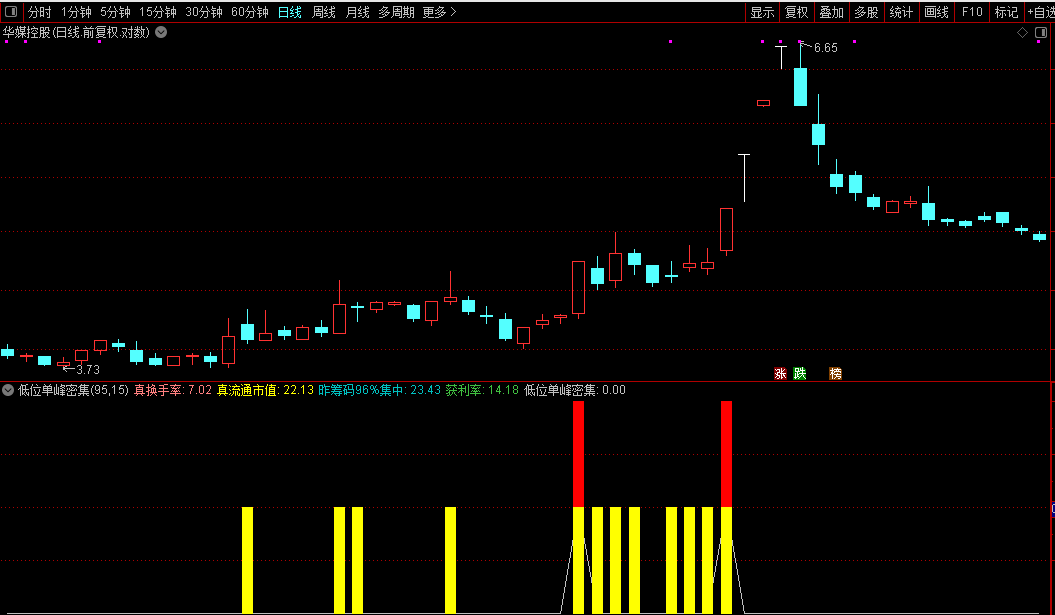The height and width of the screenshot is (615, 1055).
Task: Open the 显示 menu
Action: (x=763, y=12)
